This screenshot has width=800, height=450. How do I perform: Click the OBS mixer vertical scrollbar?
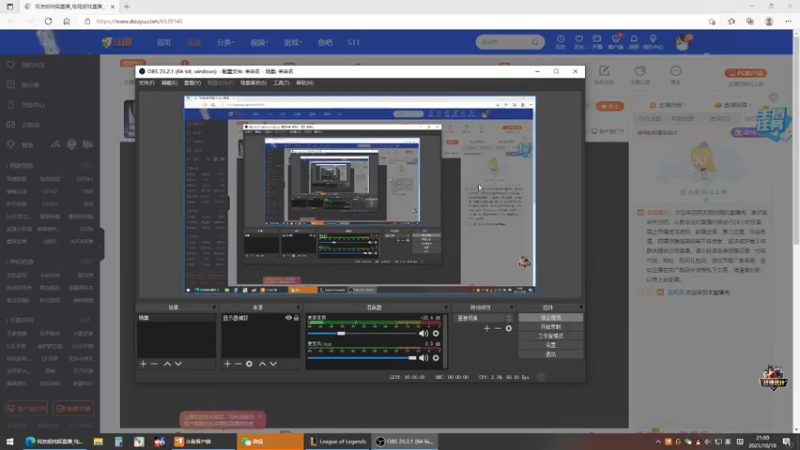pos(445,341)
